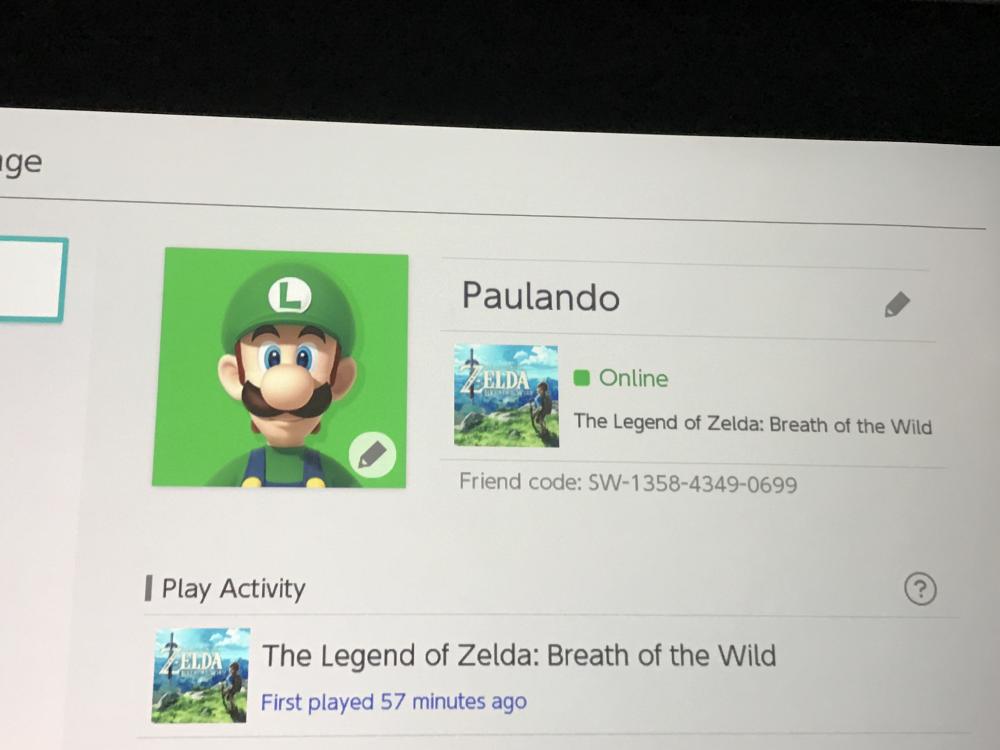This screenshot has width=1000, height=750.
Task: Click the partial page title ending in 'ge'
Action: (x=21, y=163)
